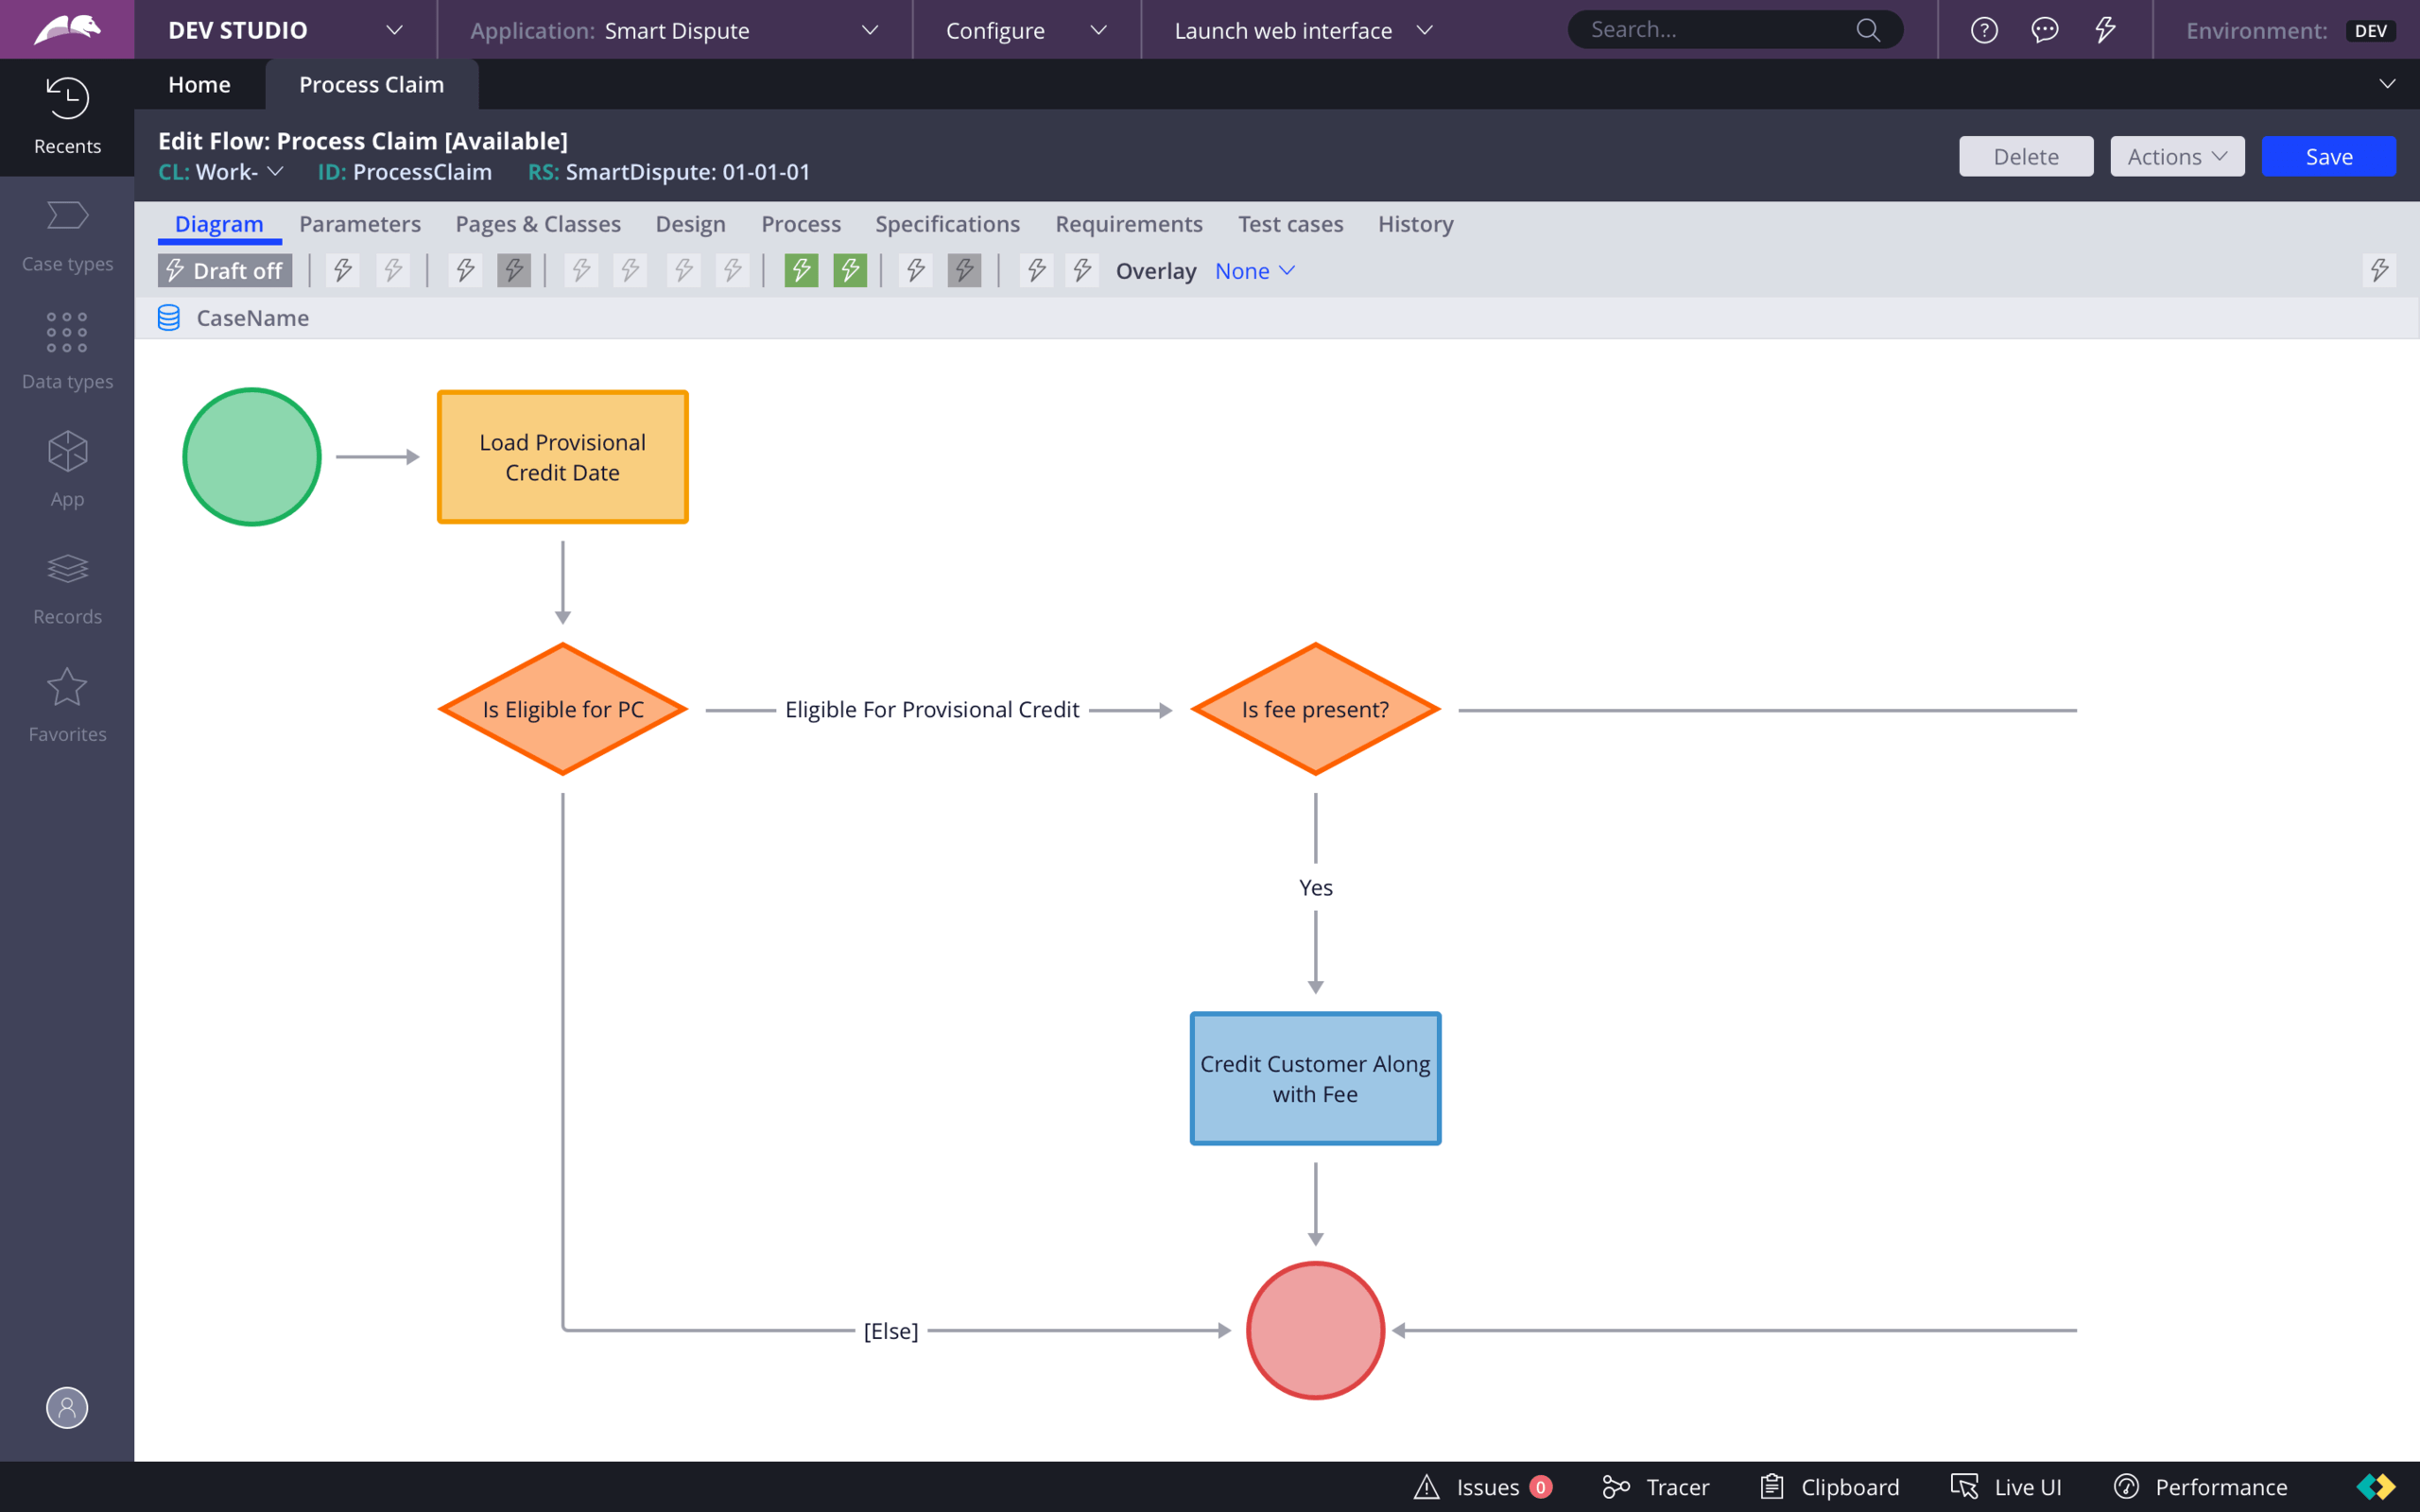Image resolution: width=2420 pixels, height=1512 pixels.
Task: Switch to the Parameters tab
Action: [360, 224]
